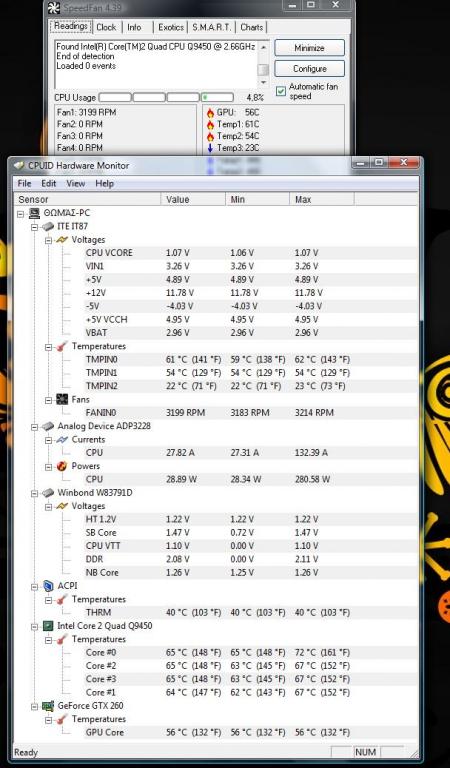Screen dimensions: 450x768
Task: Click the Min column header
Action: click(x=257, y=199)
